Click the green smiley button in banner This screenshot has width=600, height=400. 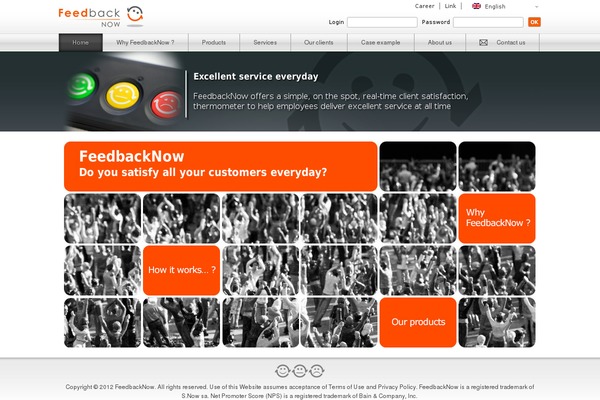click(81, 86)
